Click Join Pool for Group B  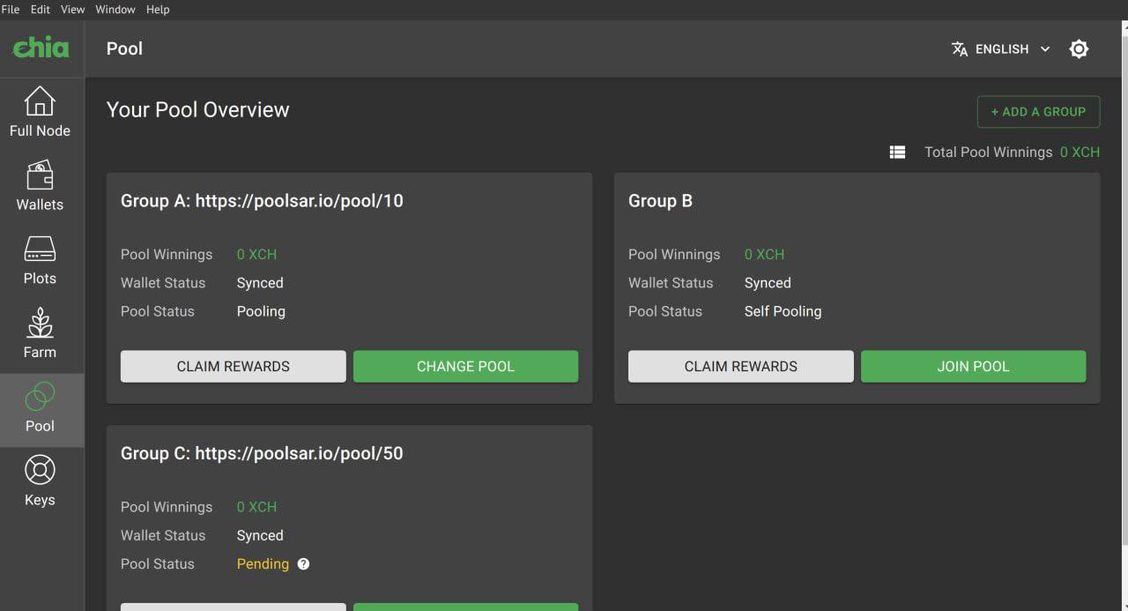973,366
